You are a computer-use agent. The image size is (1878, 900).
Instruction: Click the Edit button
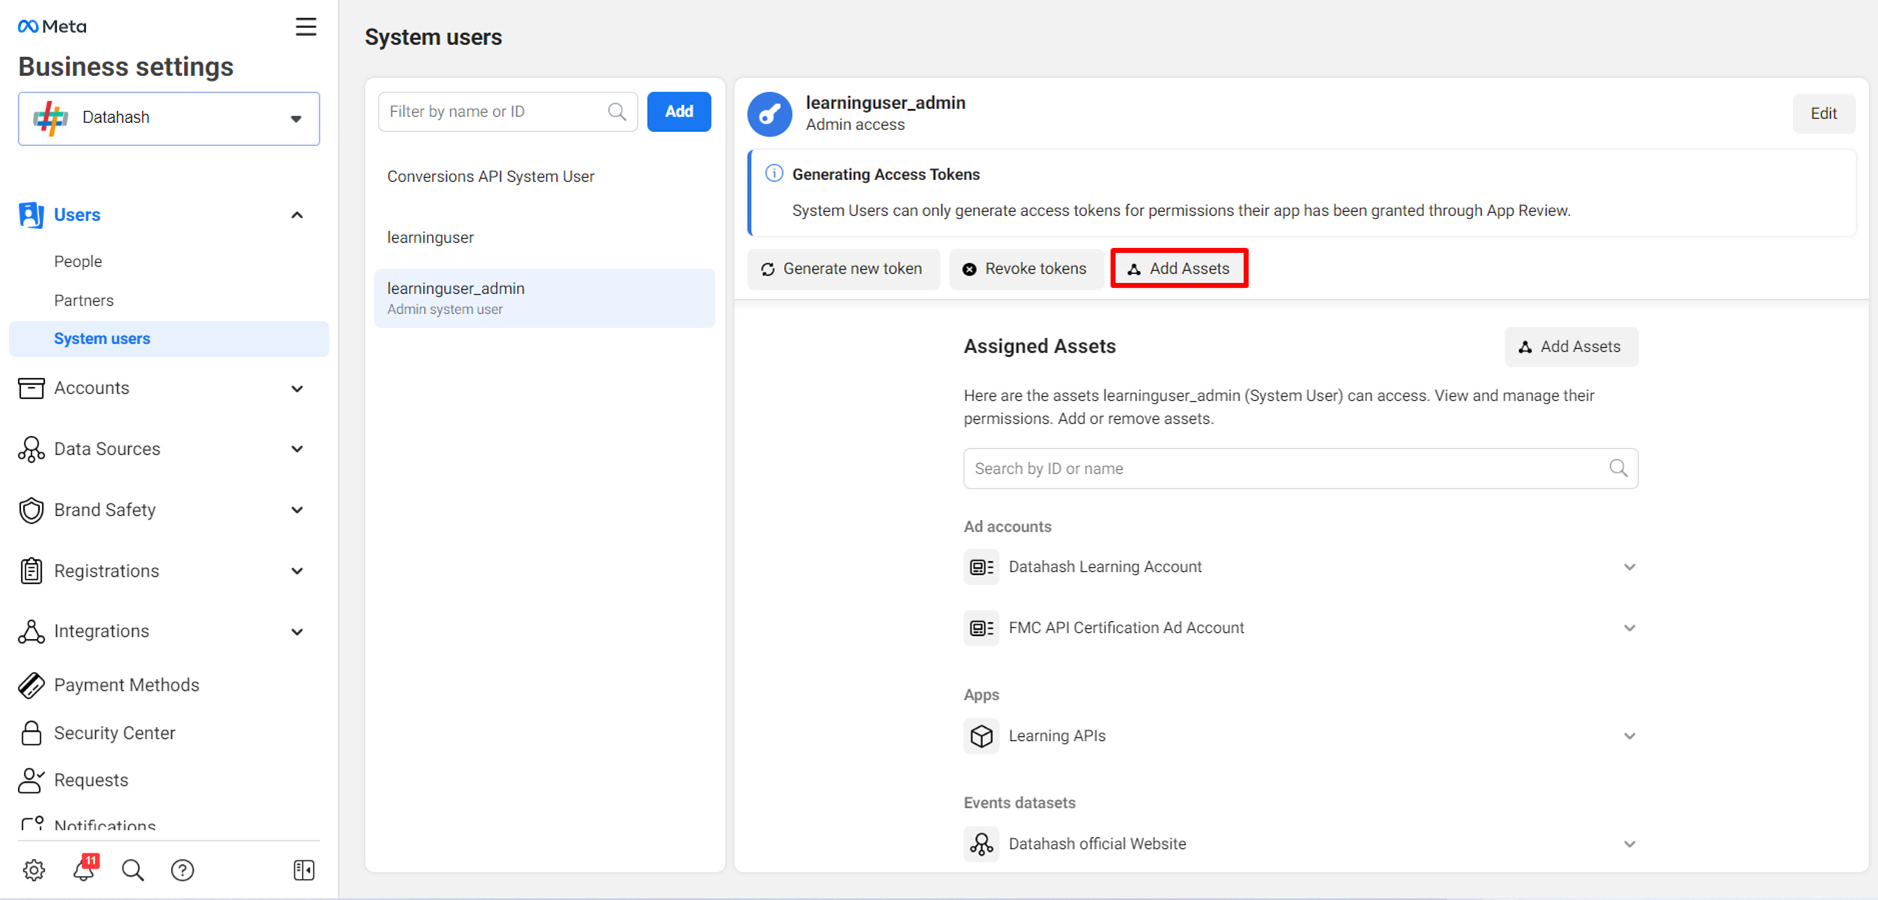(x=1823, y=114)
